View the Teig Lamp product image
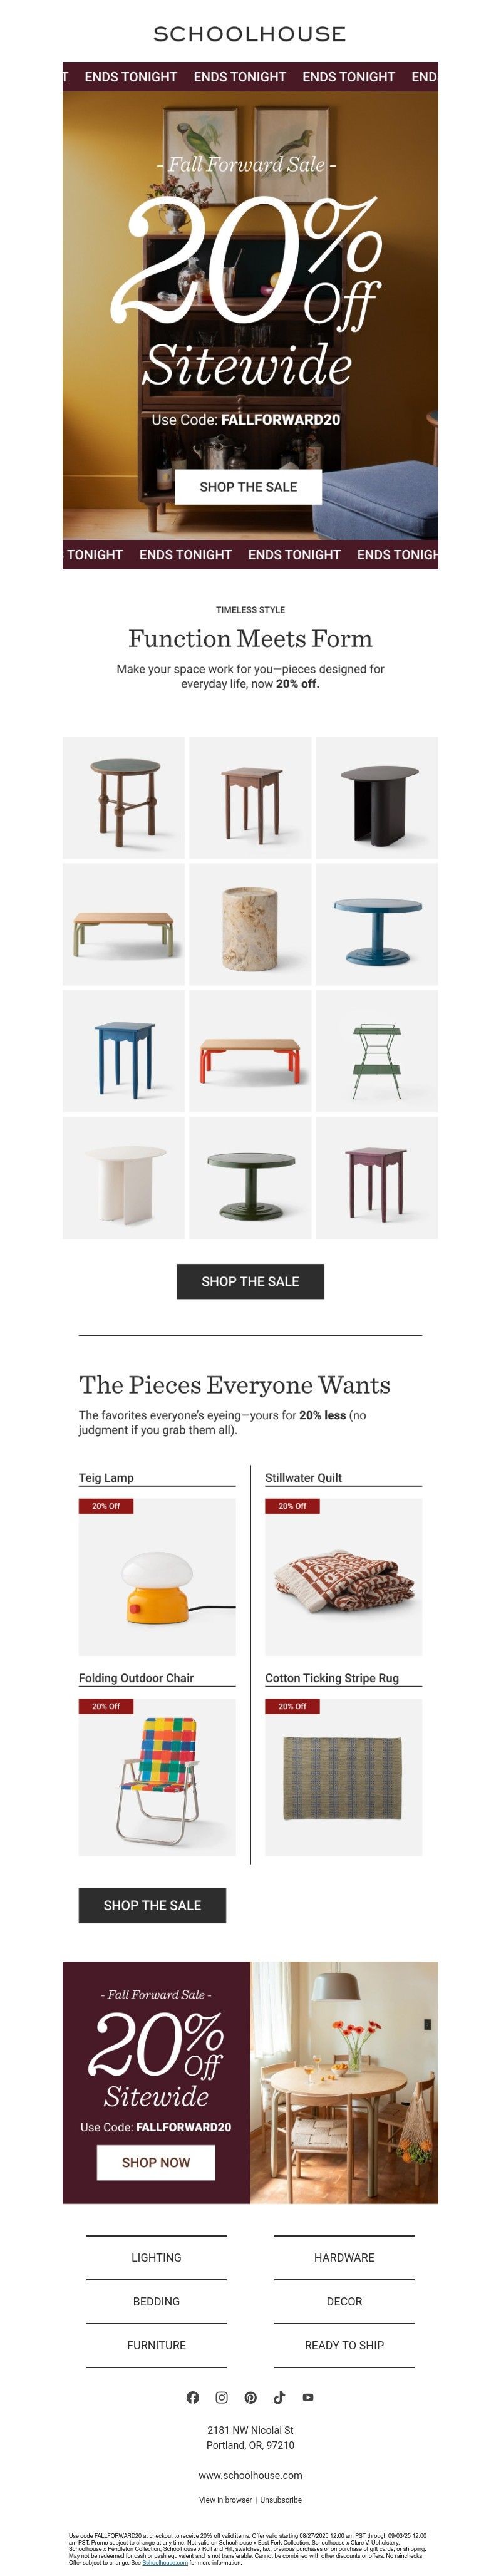The height and width of the screenshot is (2576, 501). 157,1577
